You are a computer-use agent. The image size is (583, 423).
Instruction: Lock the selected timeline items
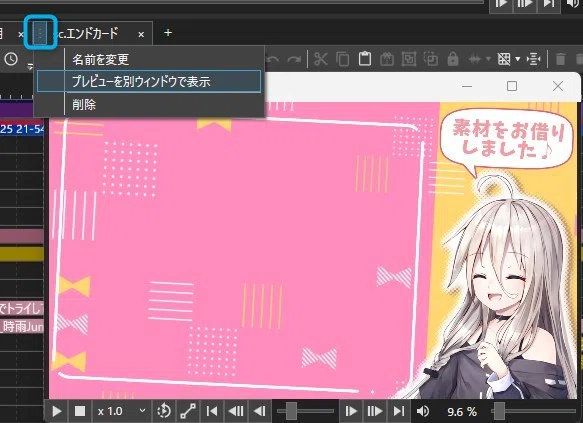pyautogui.click(x=452, y=59)
